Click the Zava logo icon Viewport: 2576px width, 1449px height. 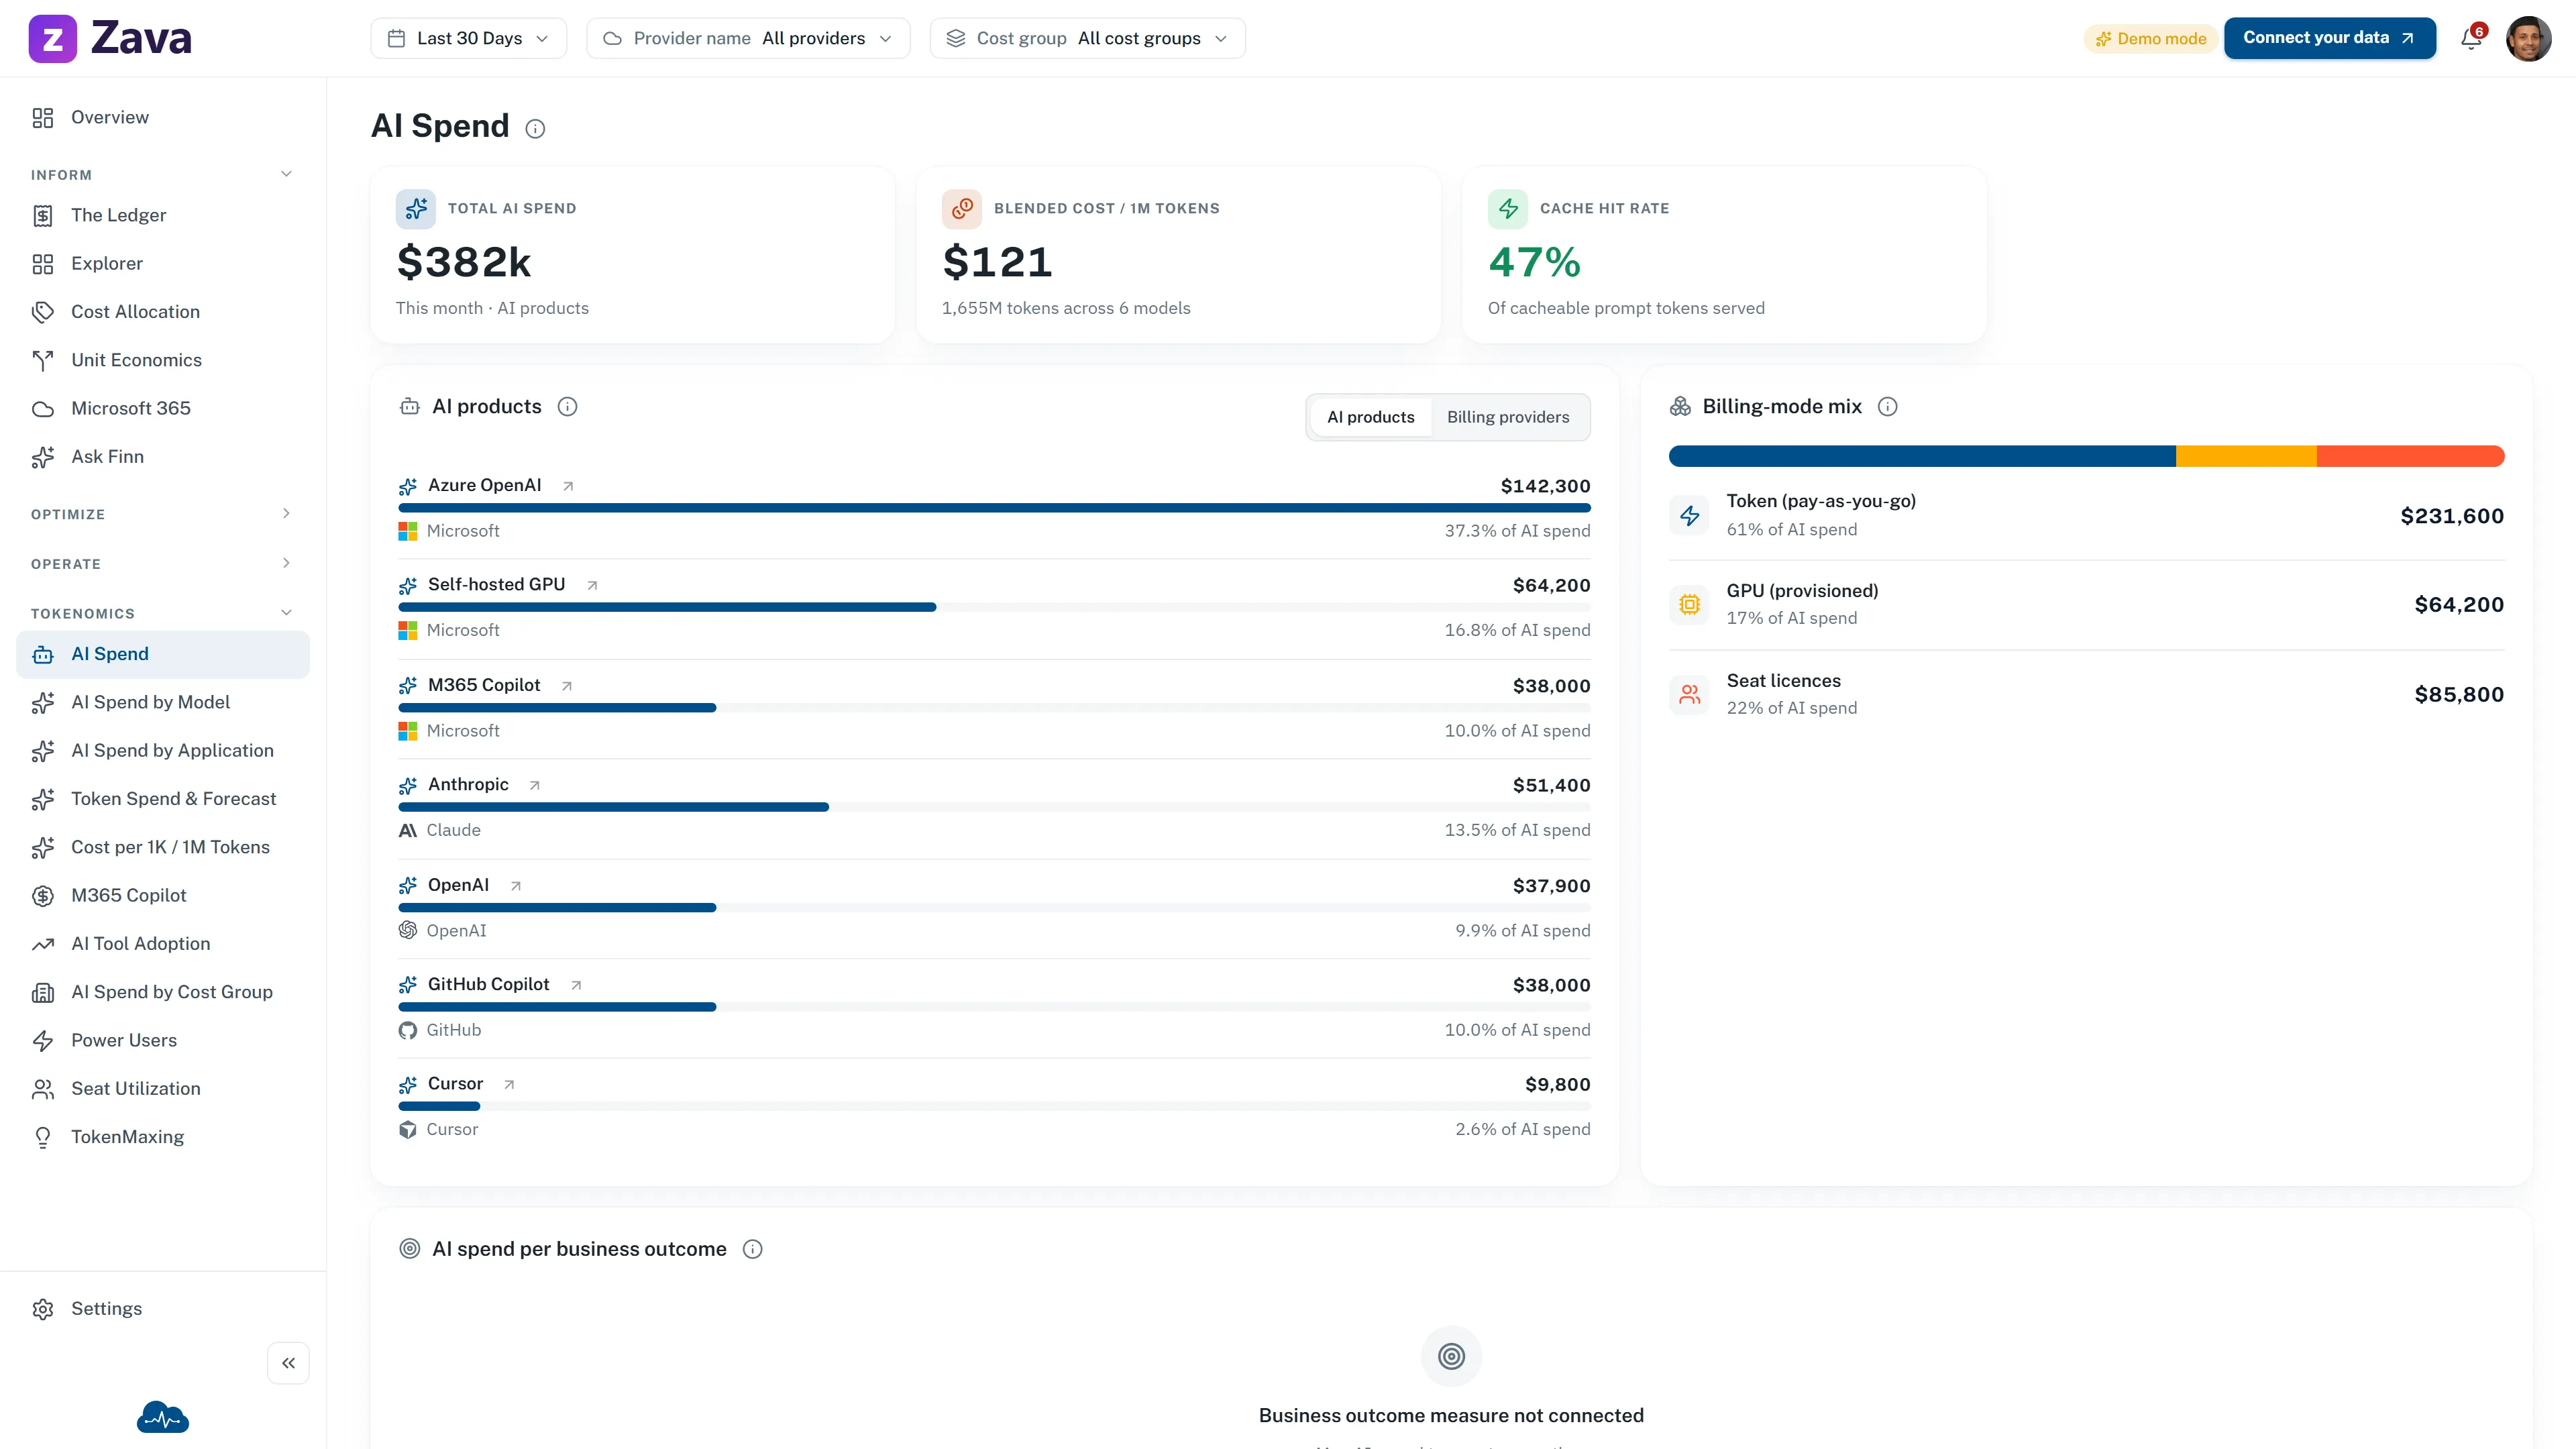click(52, 39)
